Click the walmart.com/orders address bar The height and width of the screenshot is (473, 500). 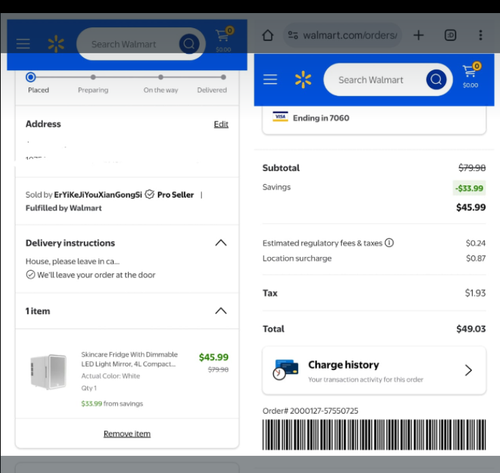pos(342,35)
